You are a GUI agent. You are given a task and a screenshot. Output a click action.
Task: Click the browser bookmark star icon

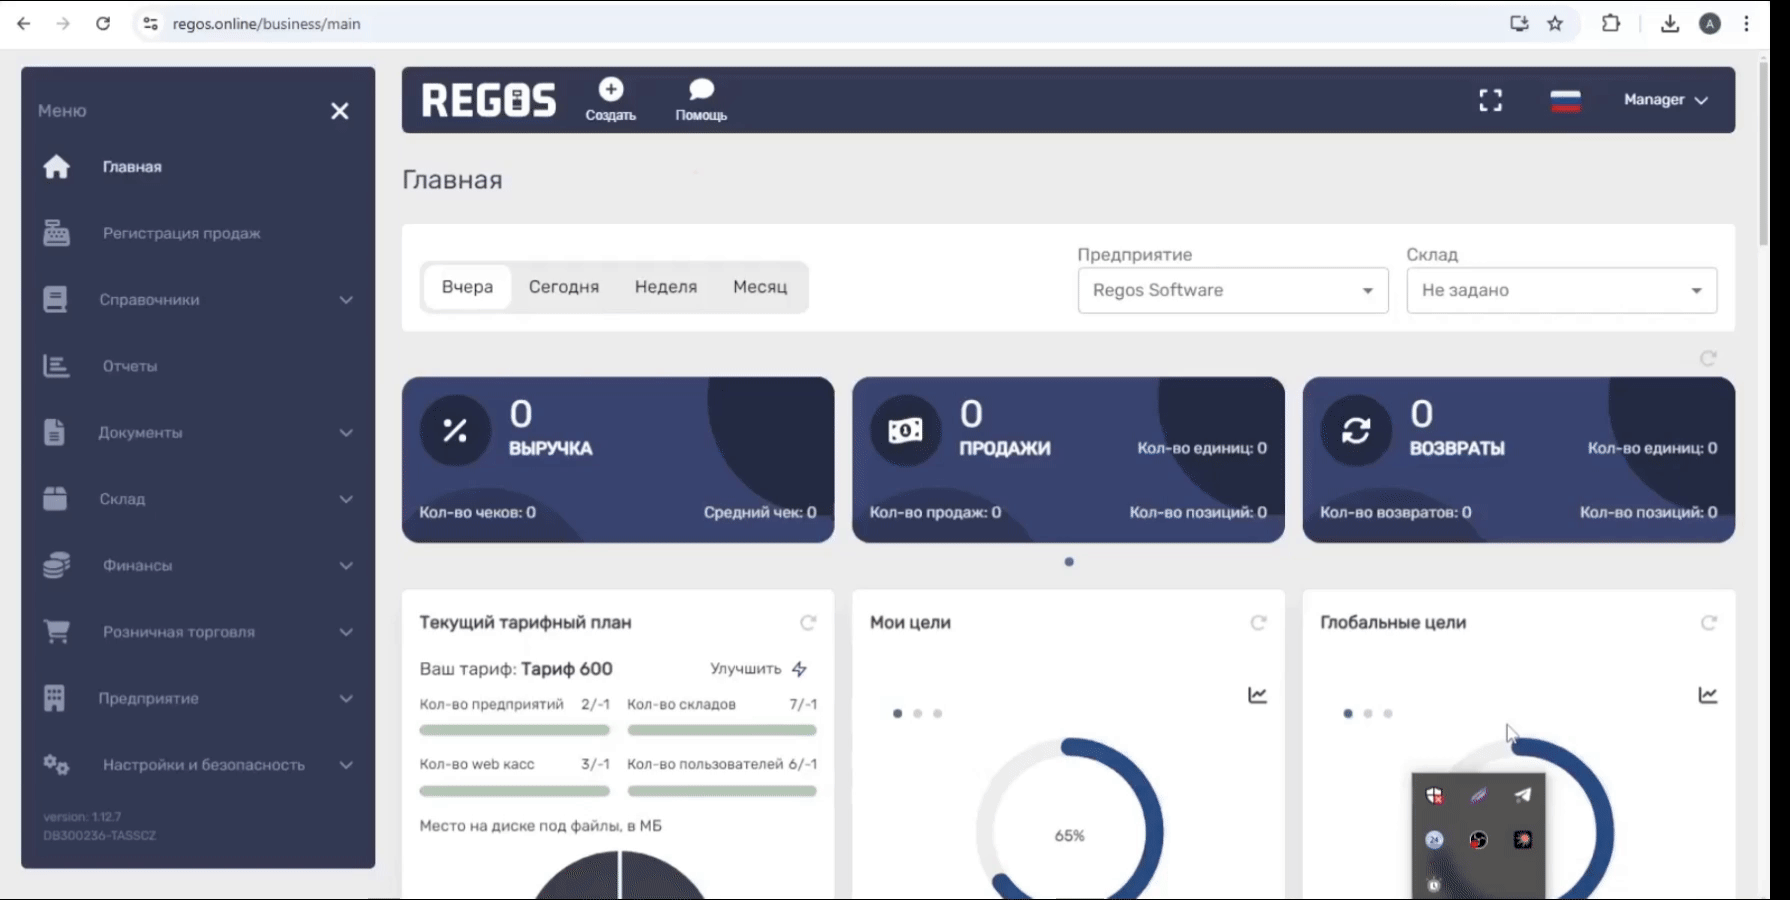1555,24
